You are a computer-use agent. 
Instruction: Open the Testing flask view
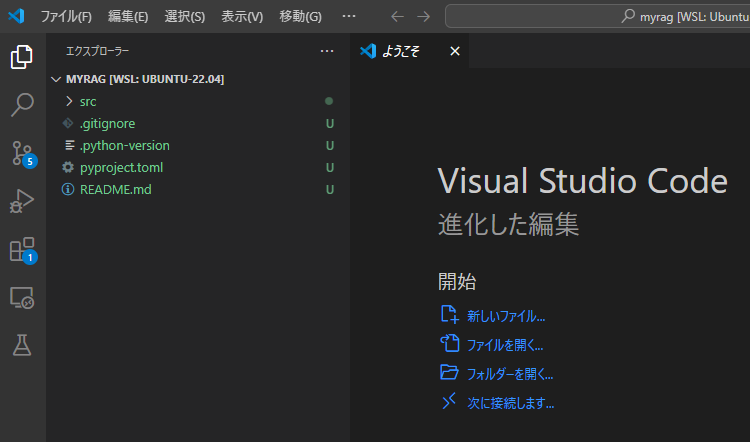tap(22, 345)
